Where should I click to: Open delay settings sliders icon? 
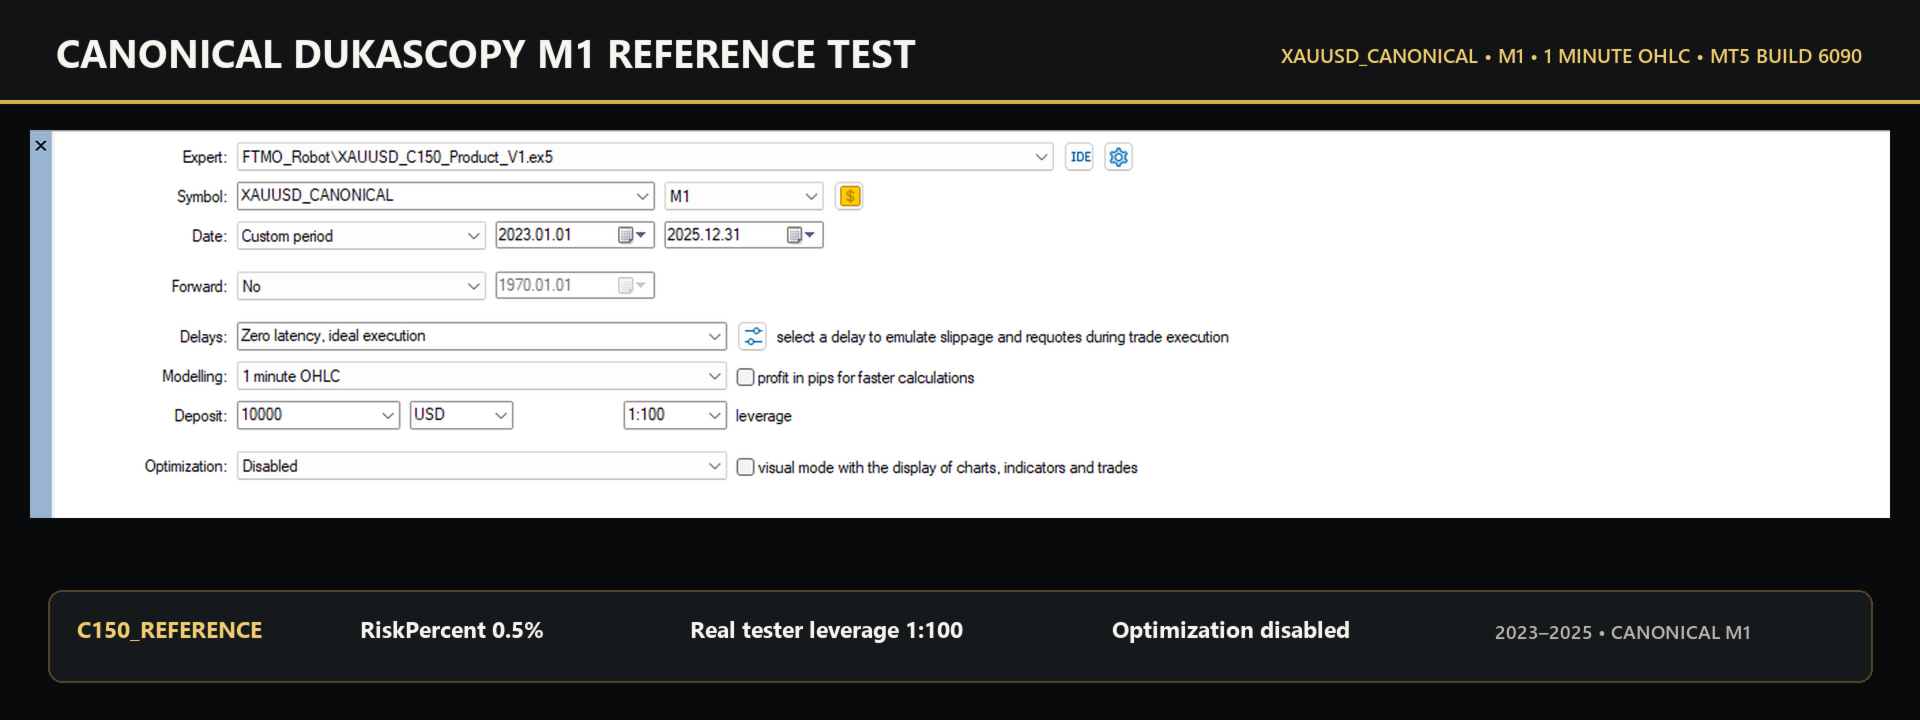[753, 336]
